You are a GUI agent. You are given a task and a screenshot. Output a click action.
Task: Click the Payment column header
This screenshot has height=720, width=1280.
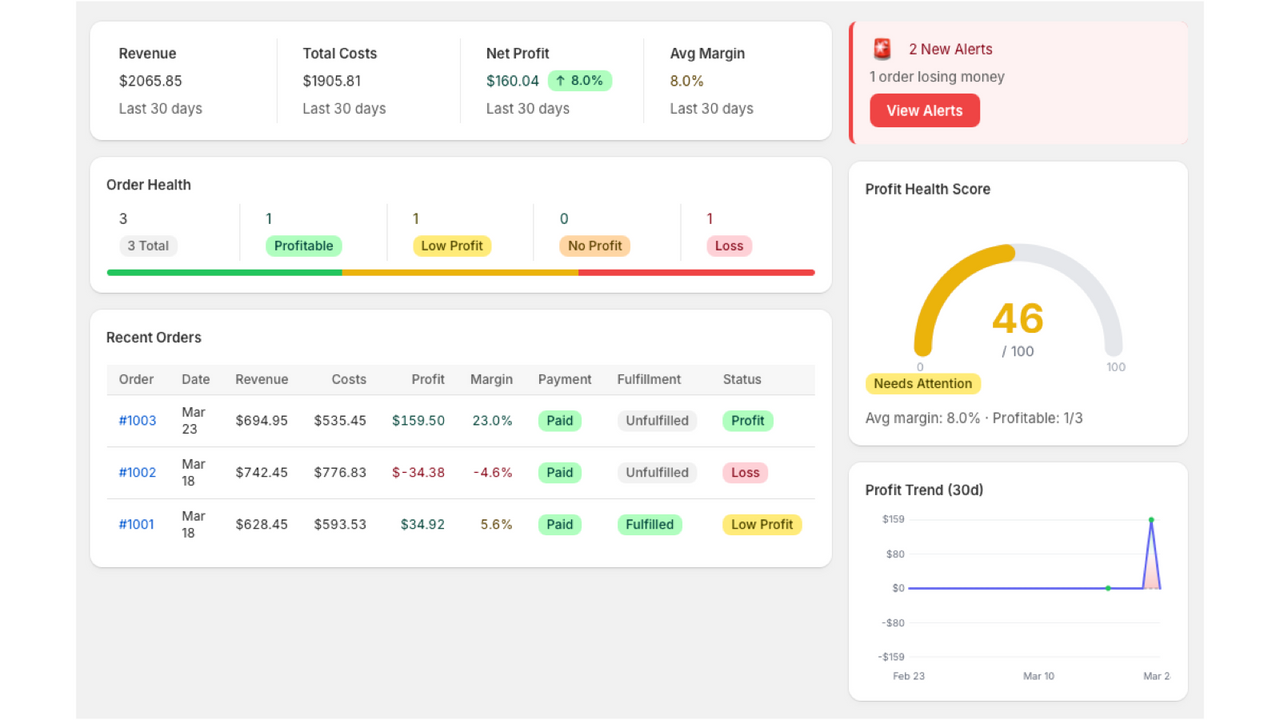(x=565, y=380)
